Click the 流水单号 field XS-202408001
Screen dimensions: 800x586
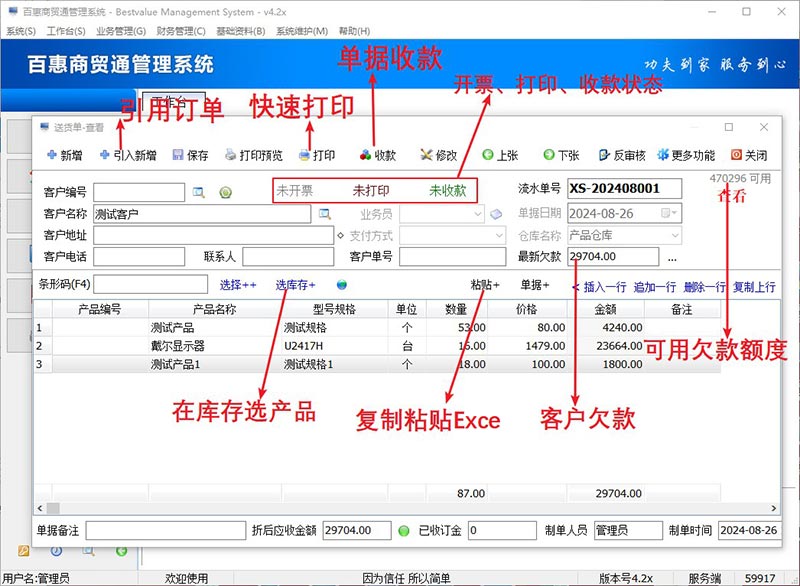click(x=624, y=188)
